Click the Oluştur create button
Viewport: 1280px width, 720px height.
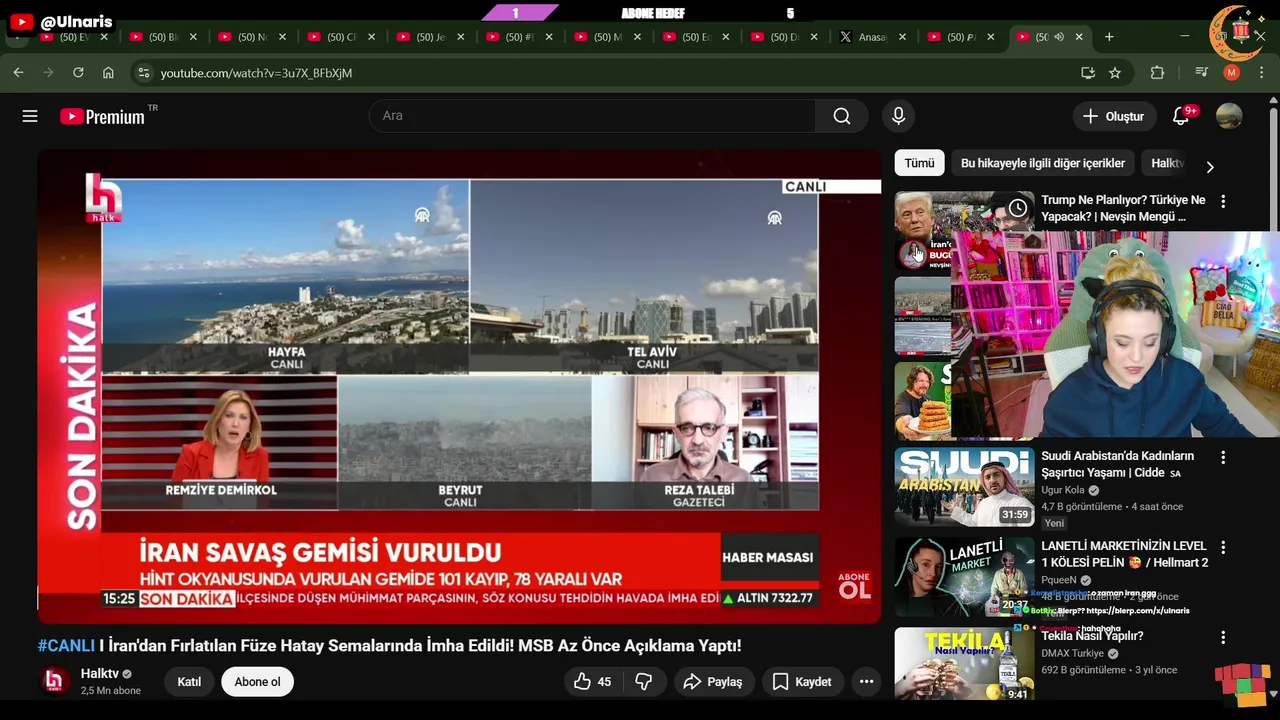pyautogui.click(x=1113, y=116)
